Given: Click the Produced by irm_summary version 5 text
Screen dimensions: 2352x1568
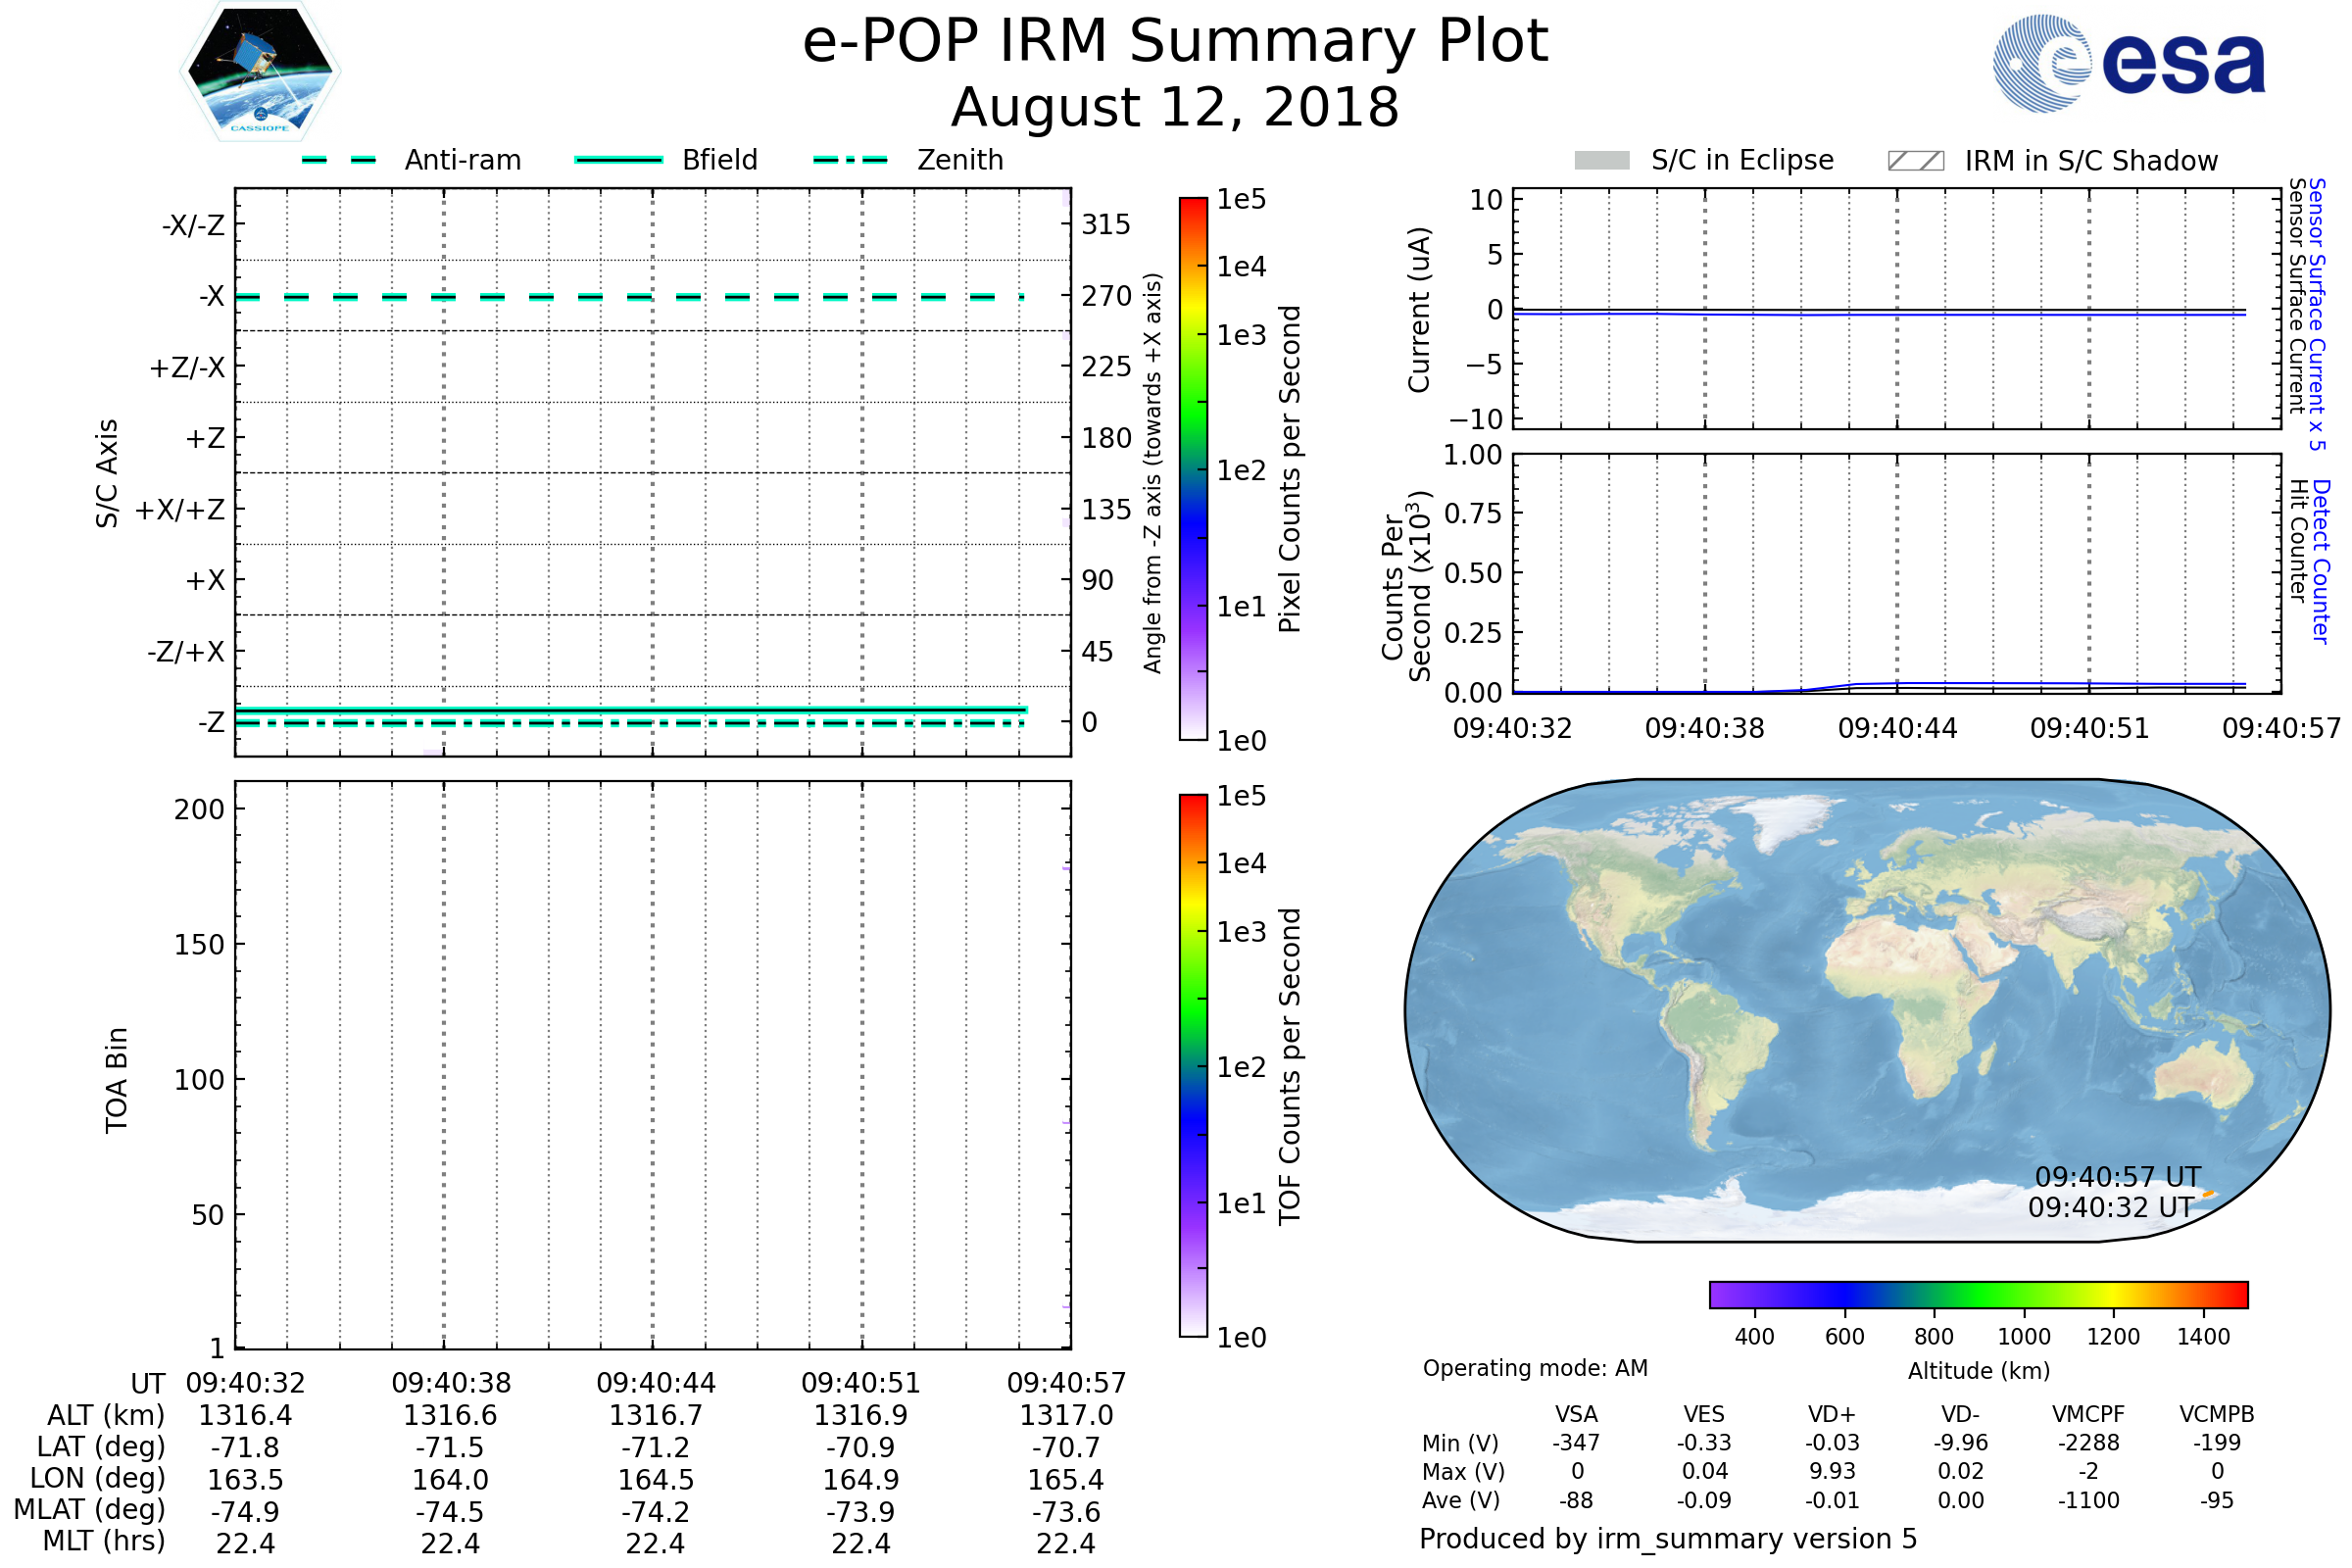Looking at the screenshot, I should click(1668, 1539).
